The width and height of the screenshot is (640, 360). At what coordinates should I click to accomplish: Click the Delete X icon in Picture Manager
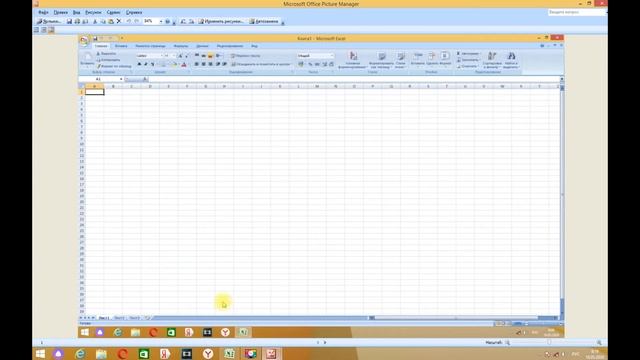pos(119,21)
